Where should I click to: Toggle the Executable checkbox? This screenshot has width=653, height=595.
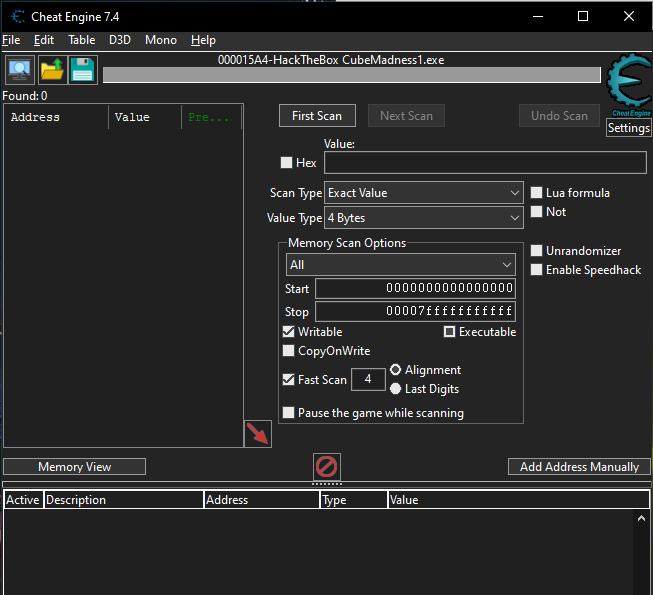tap(449, 331)
